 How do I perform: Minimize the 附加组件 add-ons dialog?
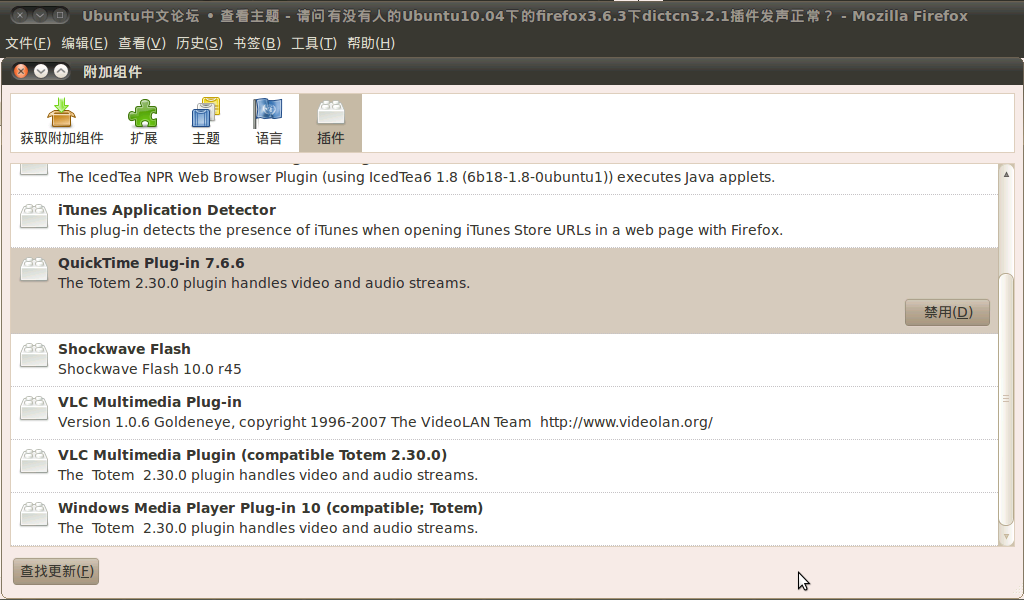pos(40,71)
